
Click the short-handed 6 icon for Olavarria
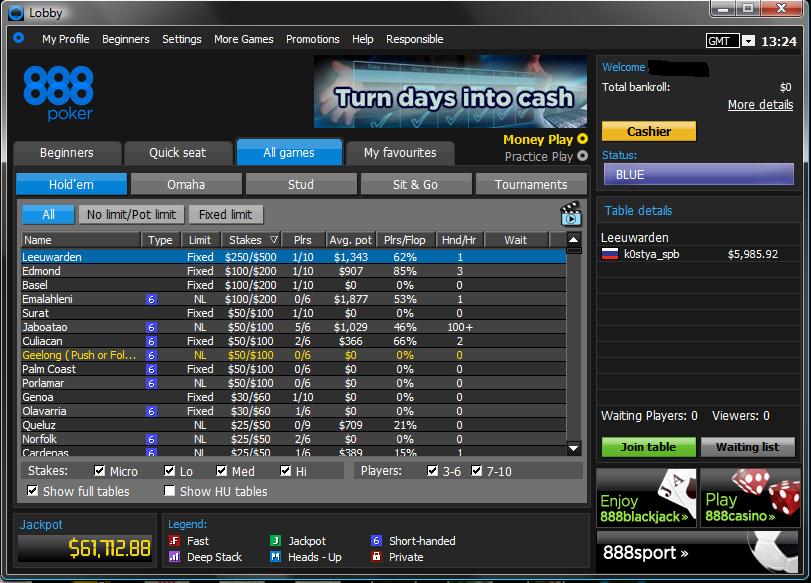click(x=151, y=411)
